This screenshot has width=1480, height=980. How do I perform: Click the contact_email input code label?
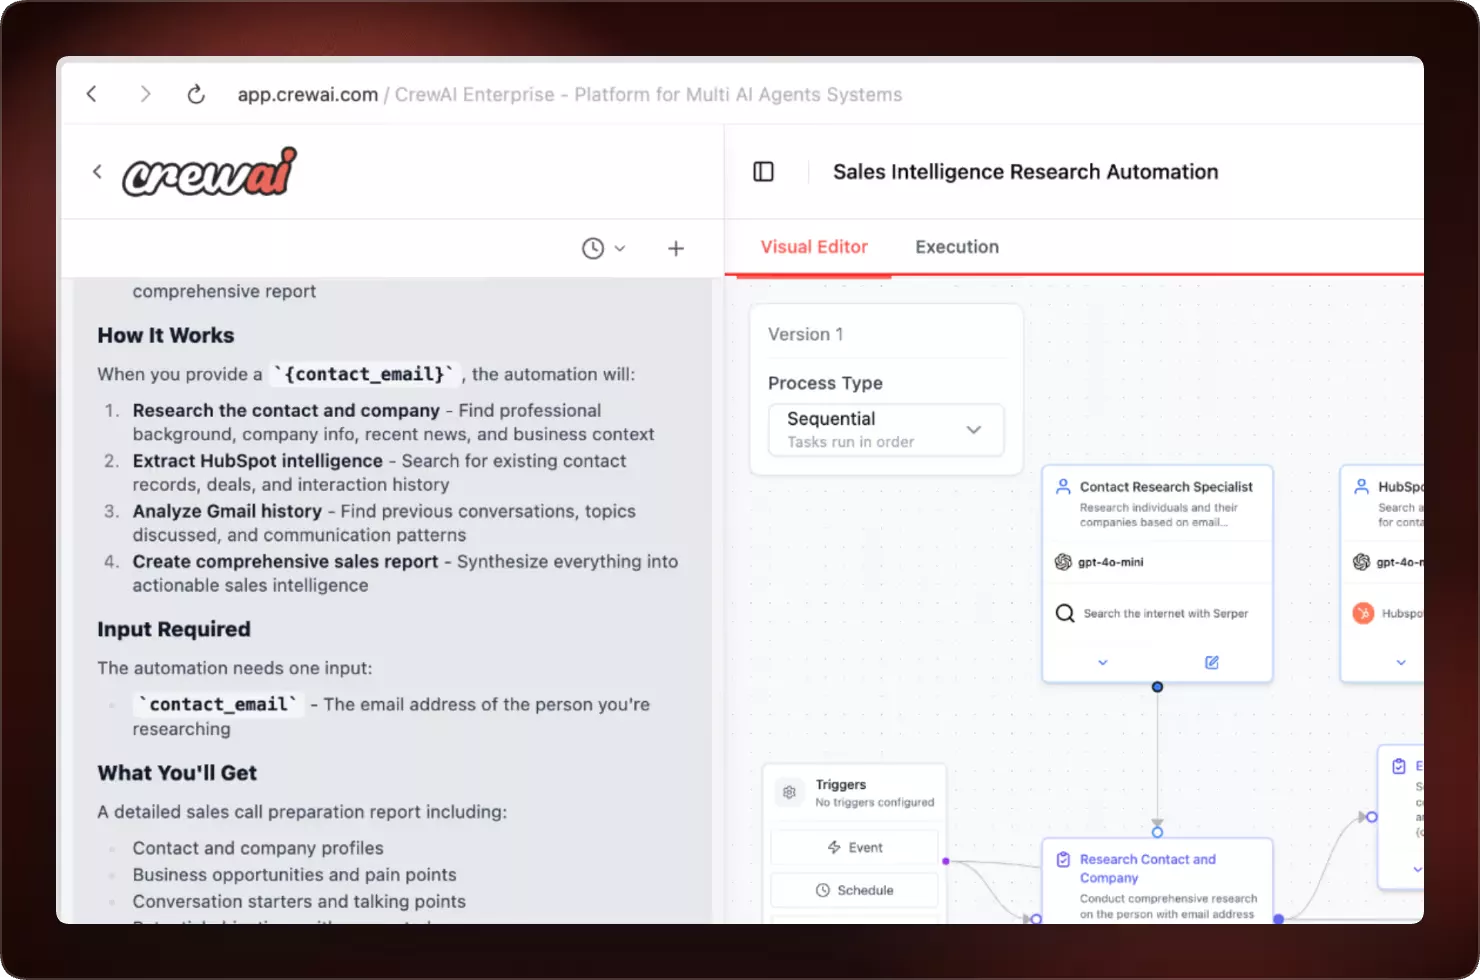(x=218, y=704)
